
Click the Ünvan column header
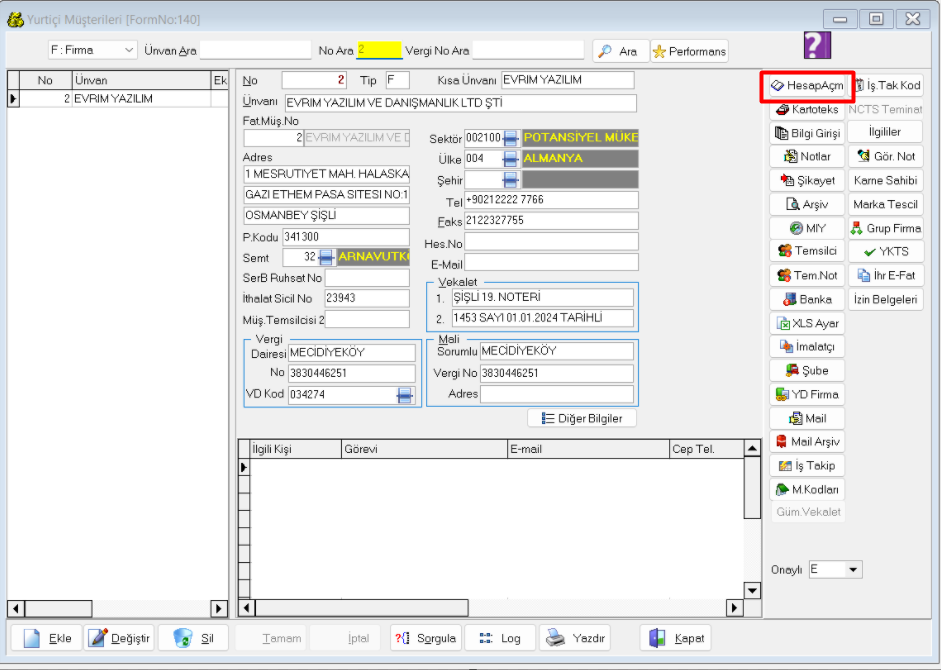pyautogui.click(x=142, y=80)
